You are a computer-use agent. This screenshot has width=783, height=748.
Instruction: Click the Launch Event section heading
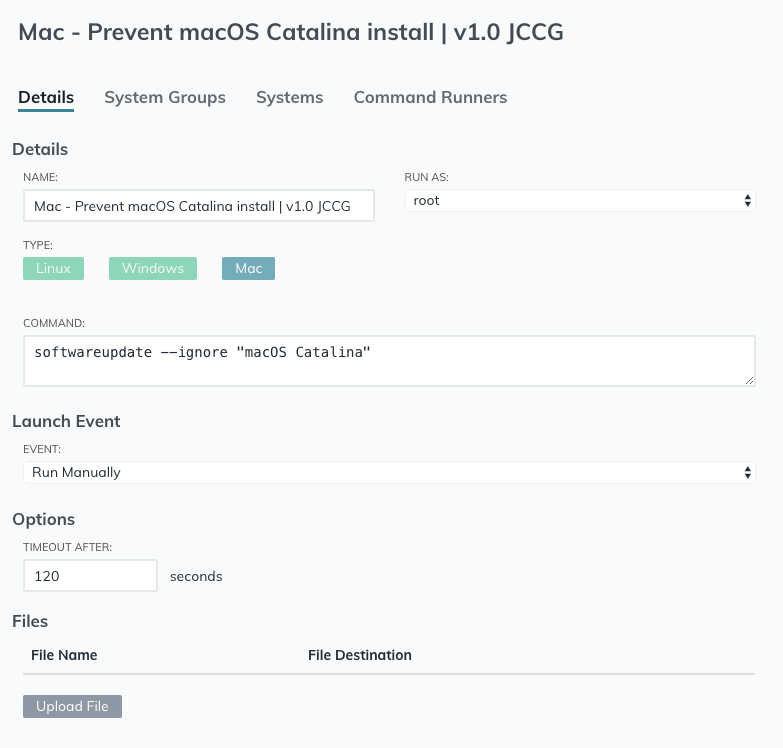point(67,421)
